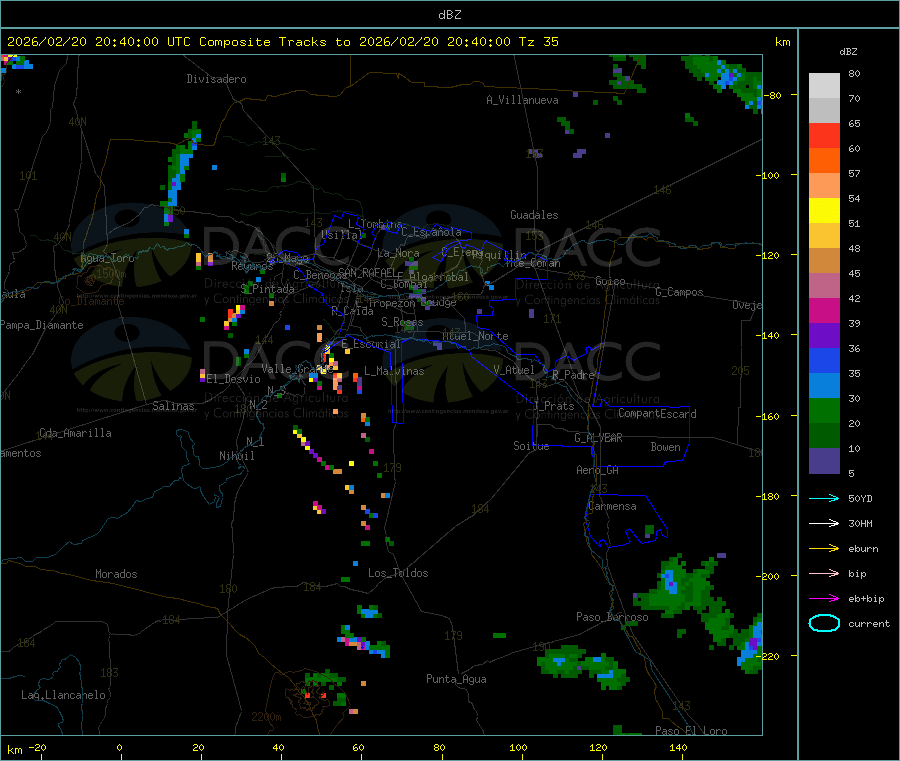
Task: Pick the blue 35 dBZ color swatch
Action: [x=824, y=360]
